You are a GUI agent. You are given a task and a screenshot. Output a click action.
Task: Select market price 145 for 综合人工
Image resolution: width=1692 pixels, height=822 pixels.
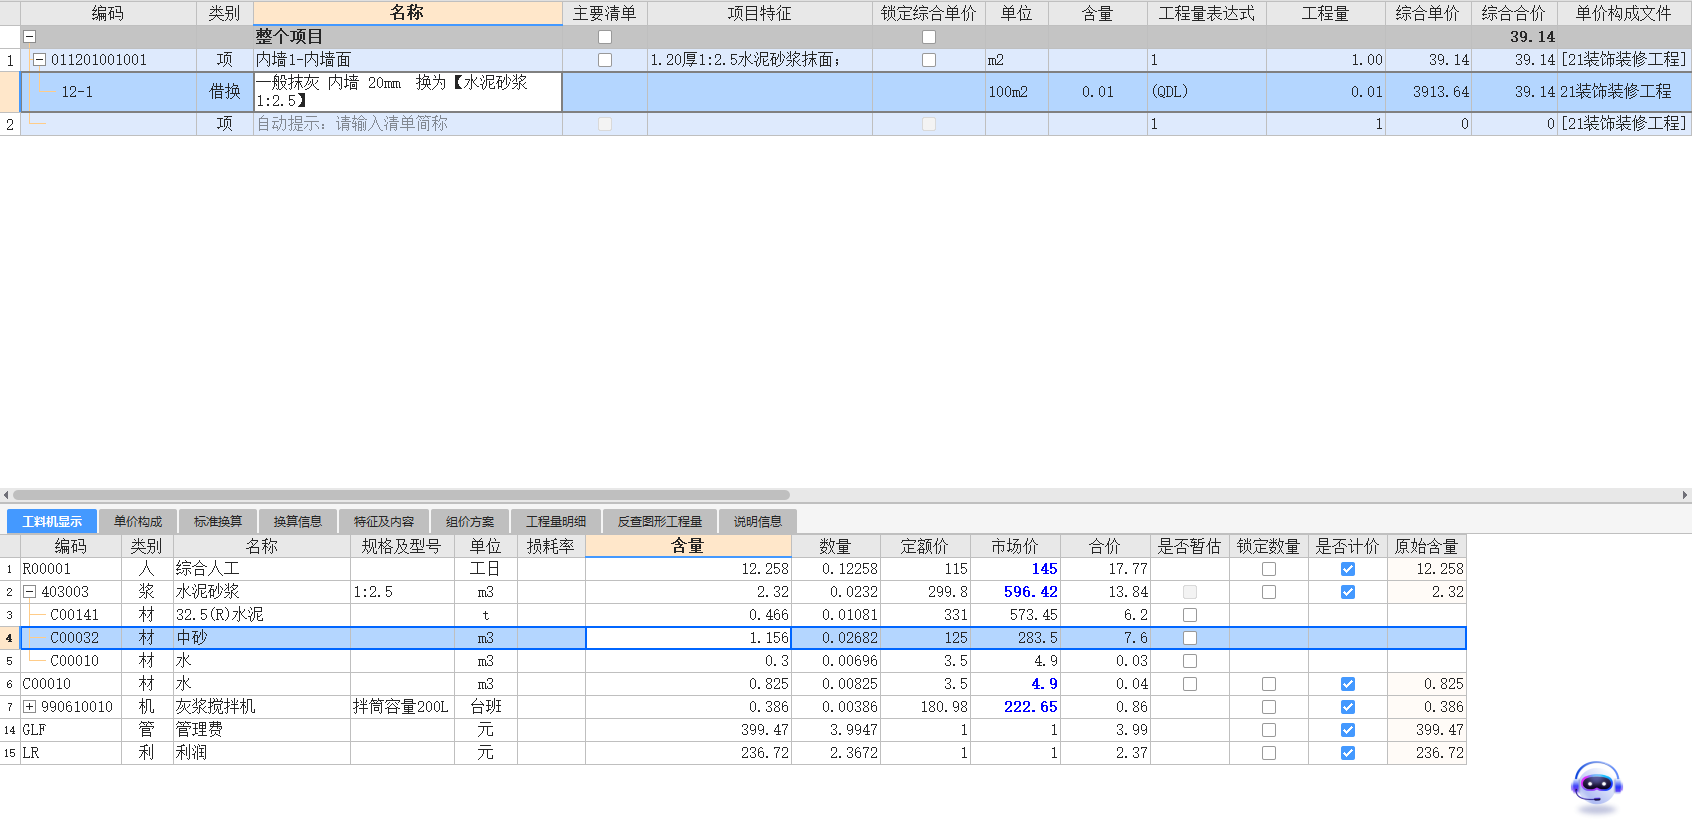[1015, 569]
